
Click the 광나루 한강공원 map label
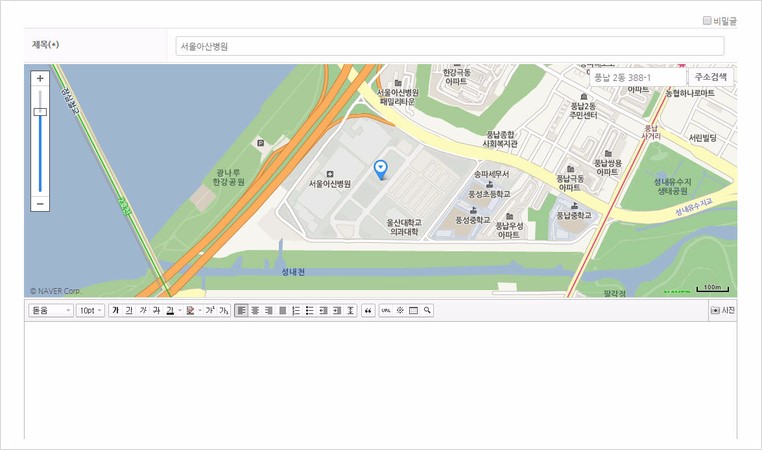pos(228,177)
